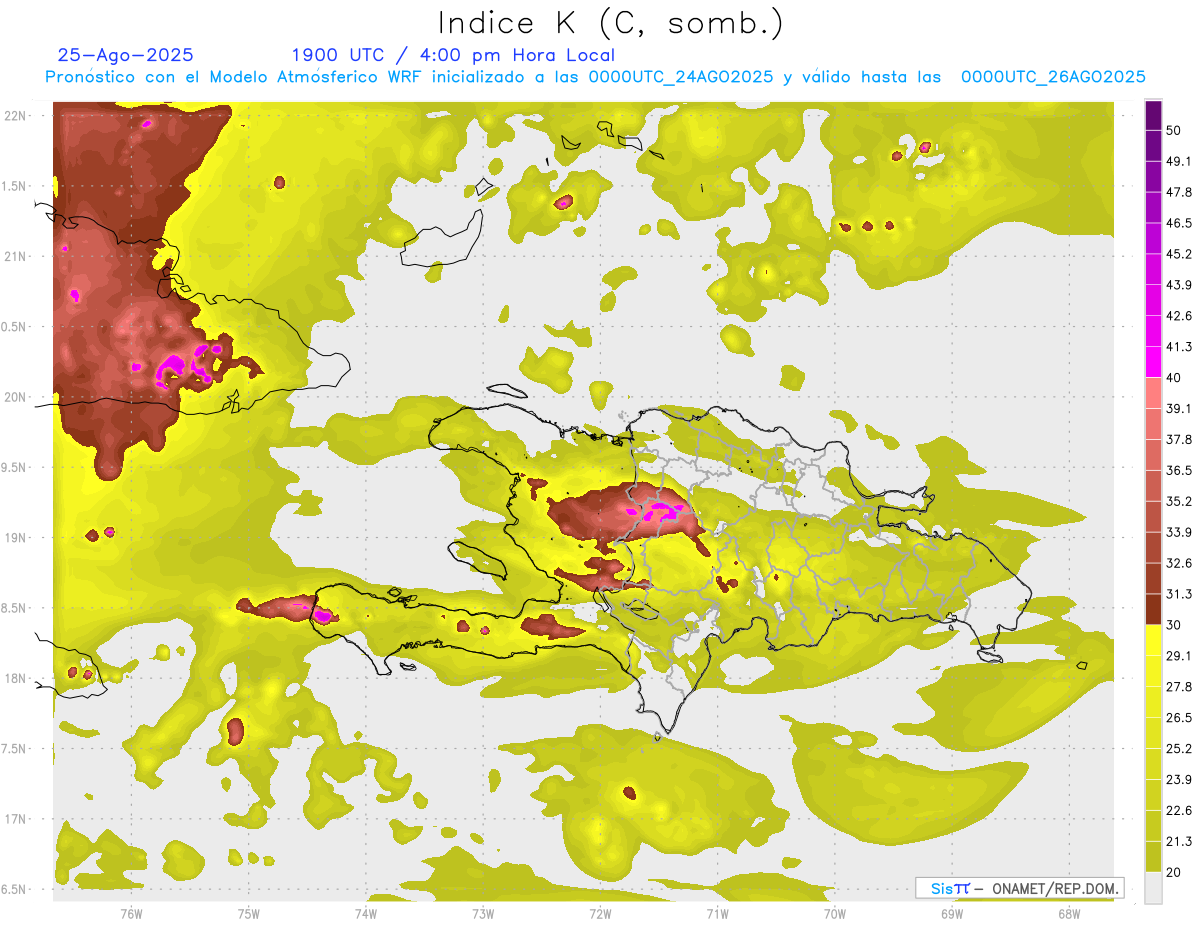Viewport: 1200px width, 927px height.
Task: Click the '76W' longitude axis label
Action: (x=131, y=914)
